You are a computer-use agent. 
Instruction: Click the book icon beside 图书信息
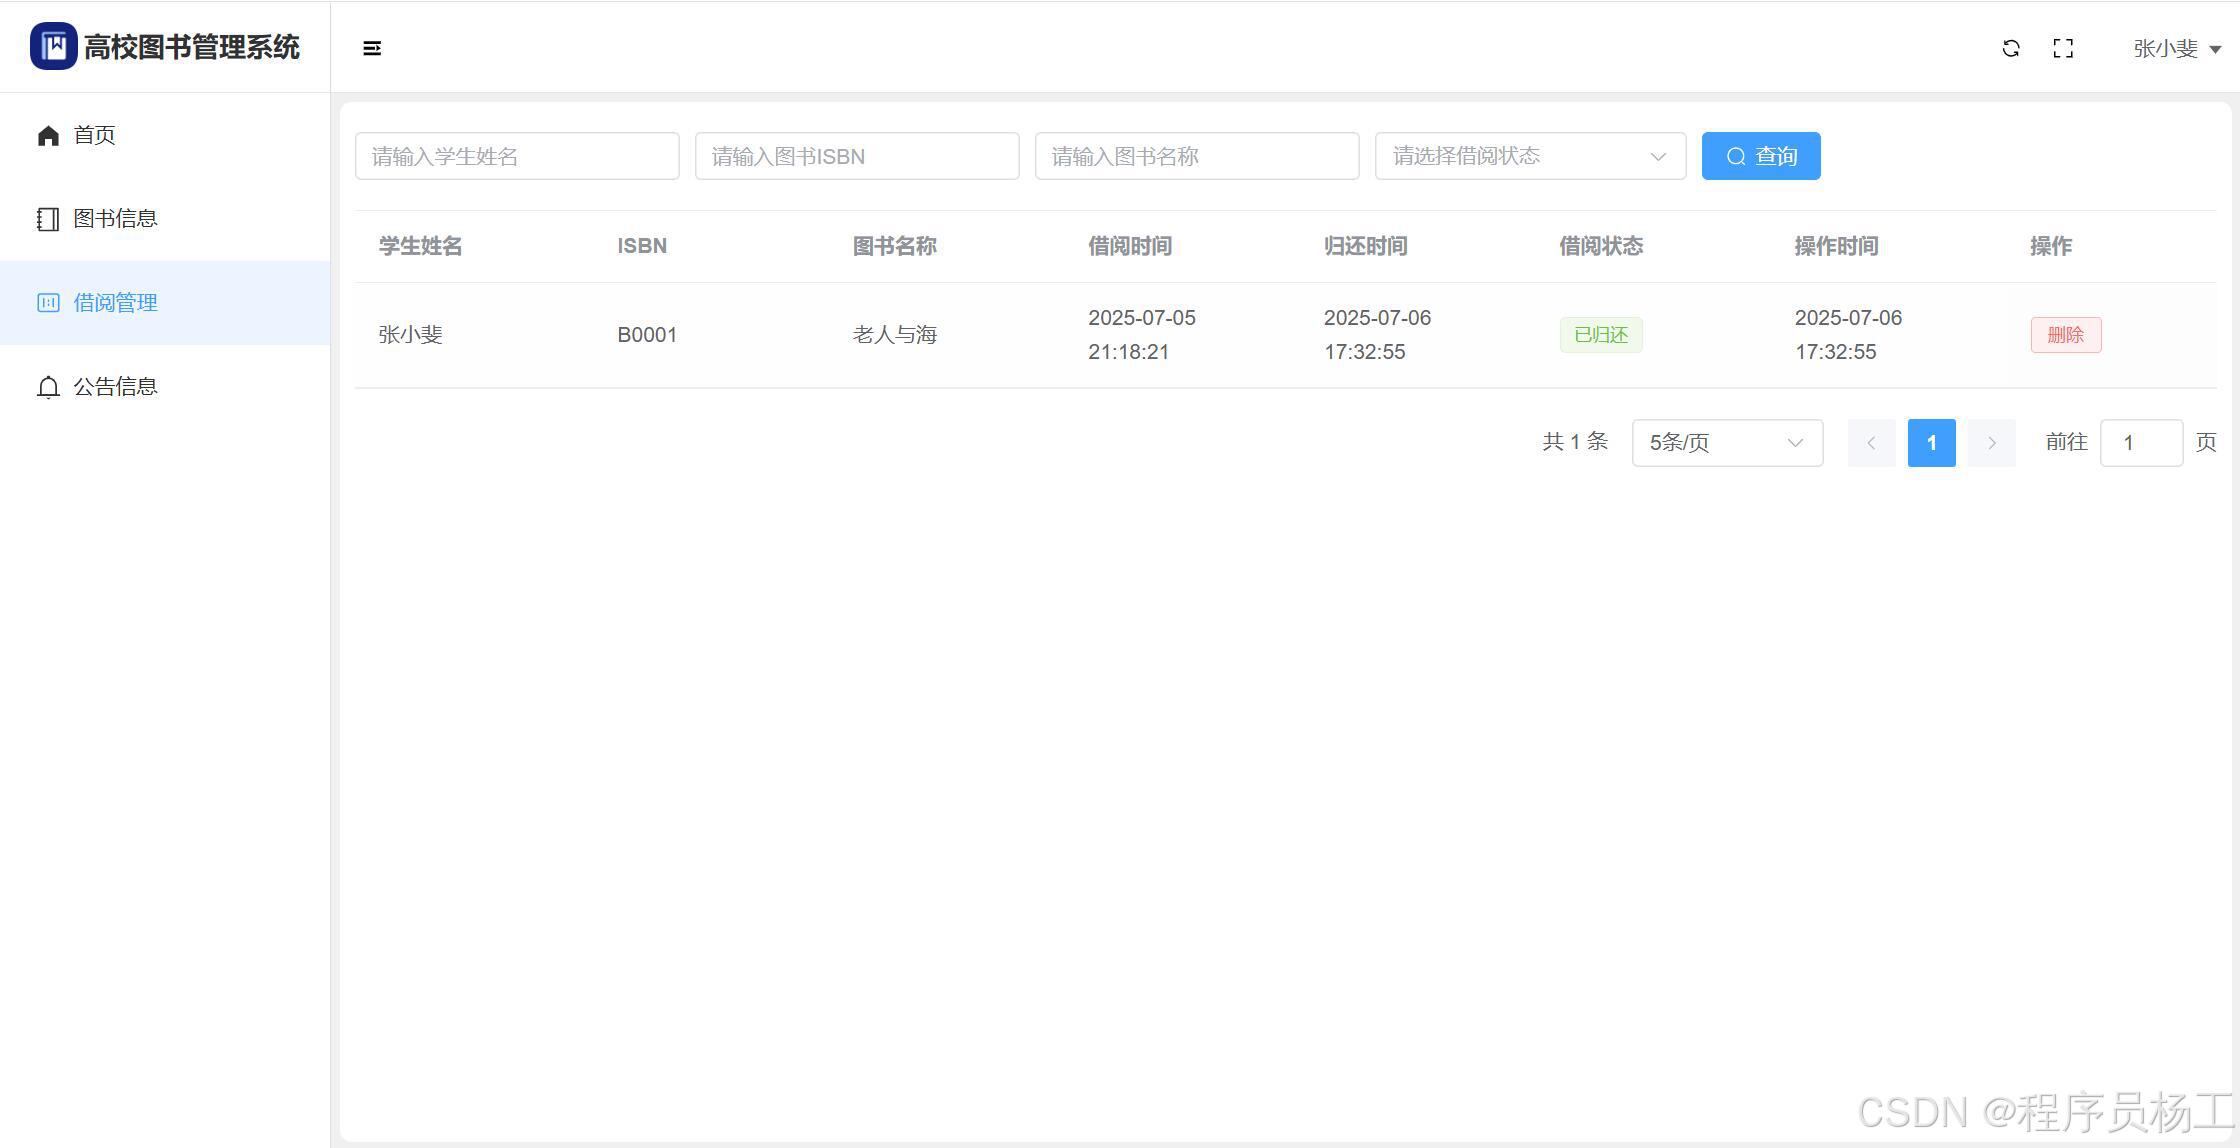point(48,219)
